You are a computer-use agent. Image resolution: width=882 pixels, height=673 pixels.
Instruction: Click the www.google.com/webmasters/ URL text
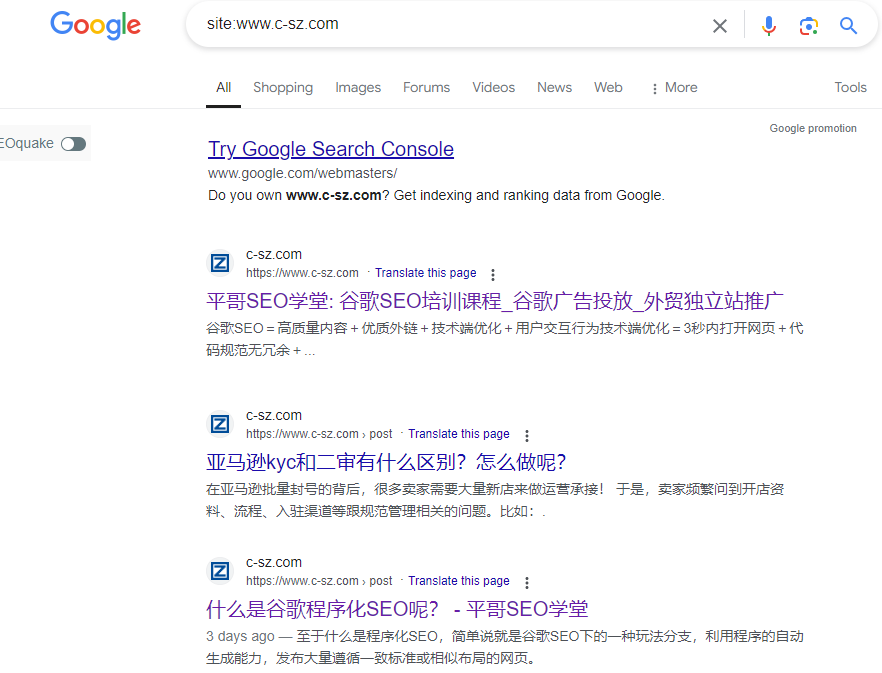[303, 173]
